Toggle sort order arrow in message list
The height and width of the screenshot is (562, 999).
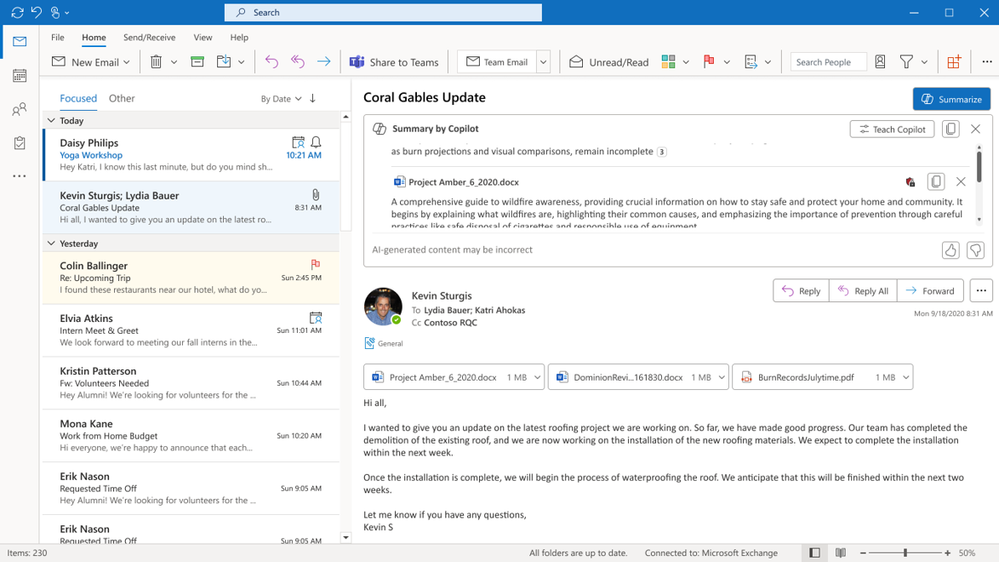pyautogui.click(x=313, y=98)
